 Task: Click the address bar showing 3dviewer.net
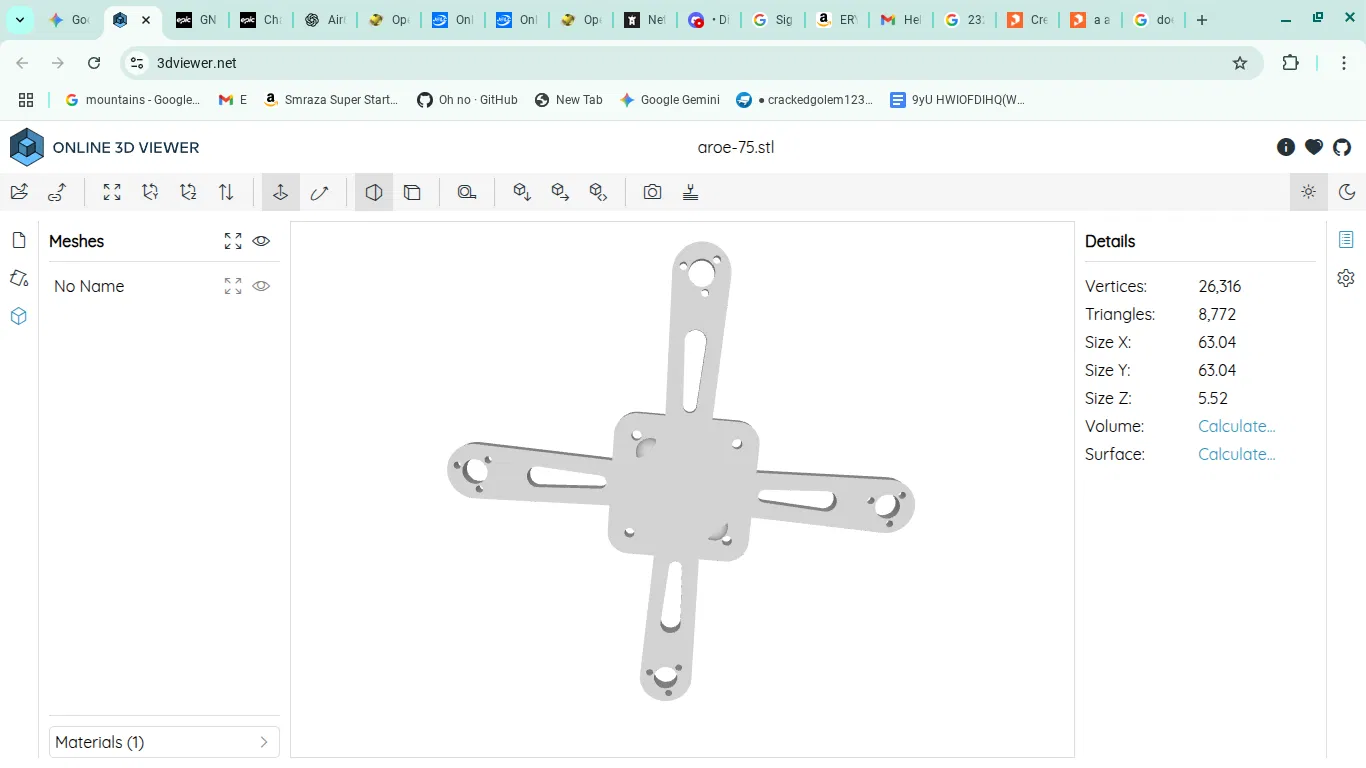690,63
